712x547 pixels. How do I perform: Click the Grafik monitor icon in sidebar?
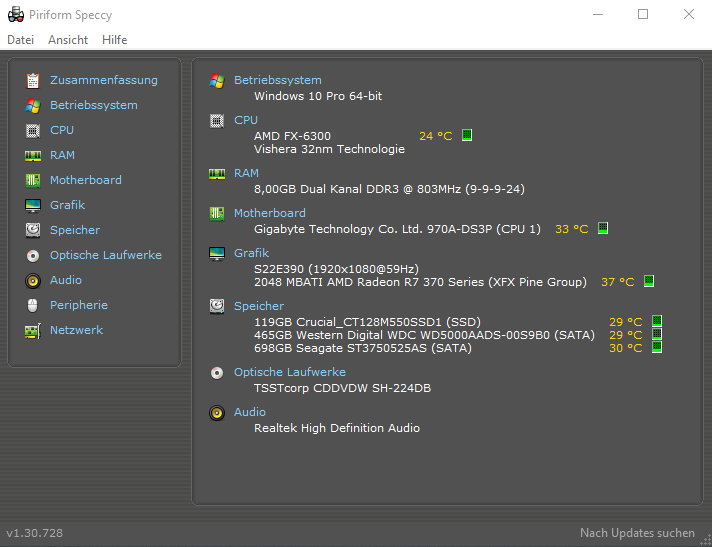[33, 206]
